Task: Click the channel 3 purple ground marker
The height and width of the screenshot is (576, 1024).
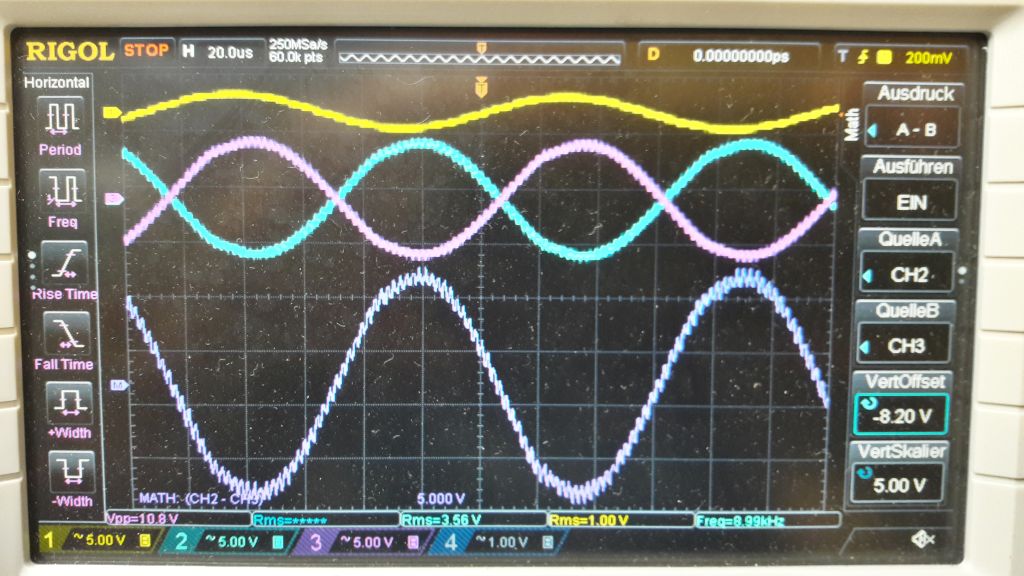Action: coord(114,199)
